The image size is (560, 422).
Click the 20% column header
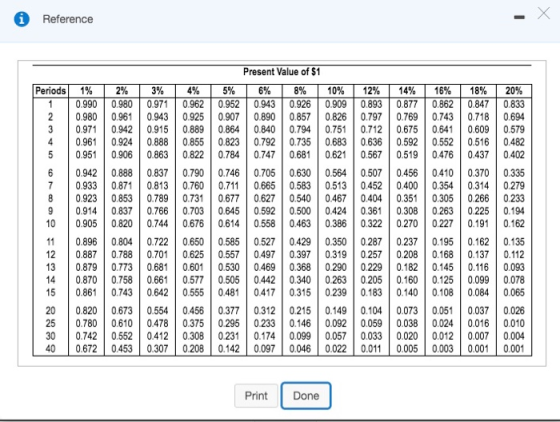(514, 91)
